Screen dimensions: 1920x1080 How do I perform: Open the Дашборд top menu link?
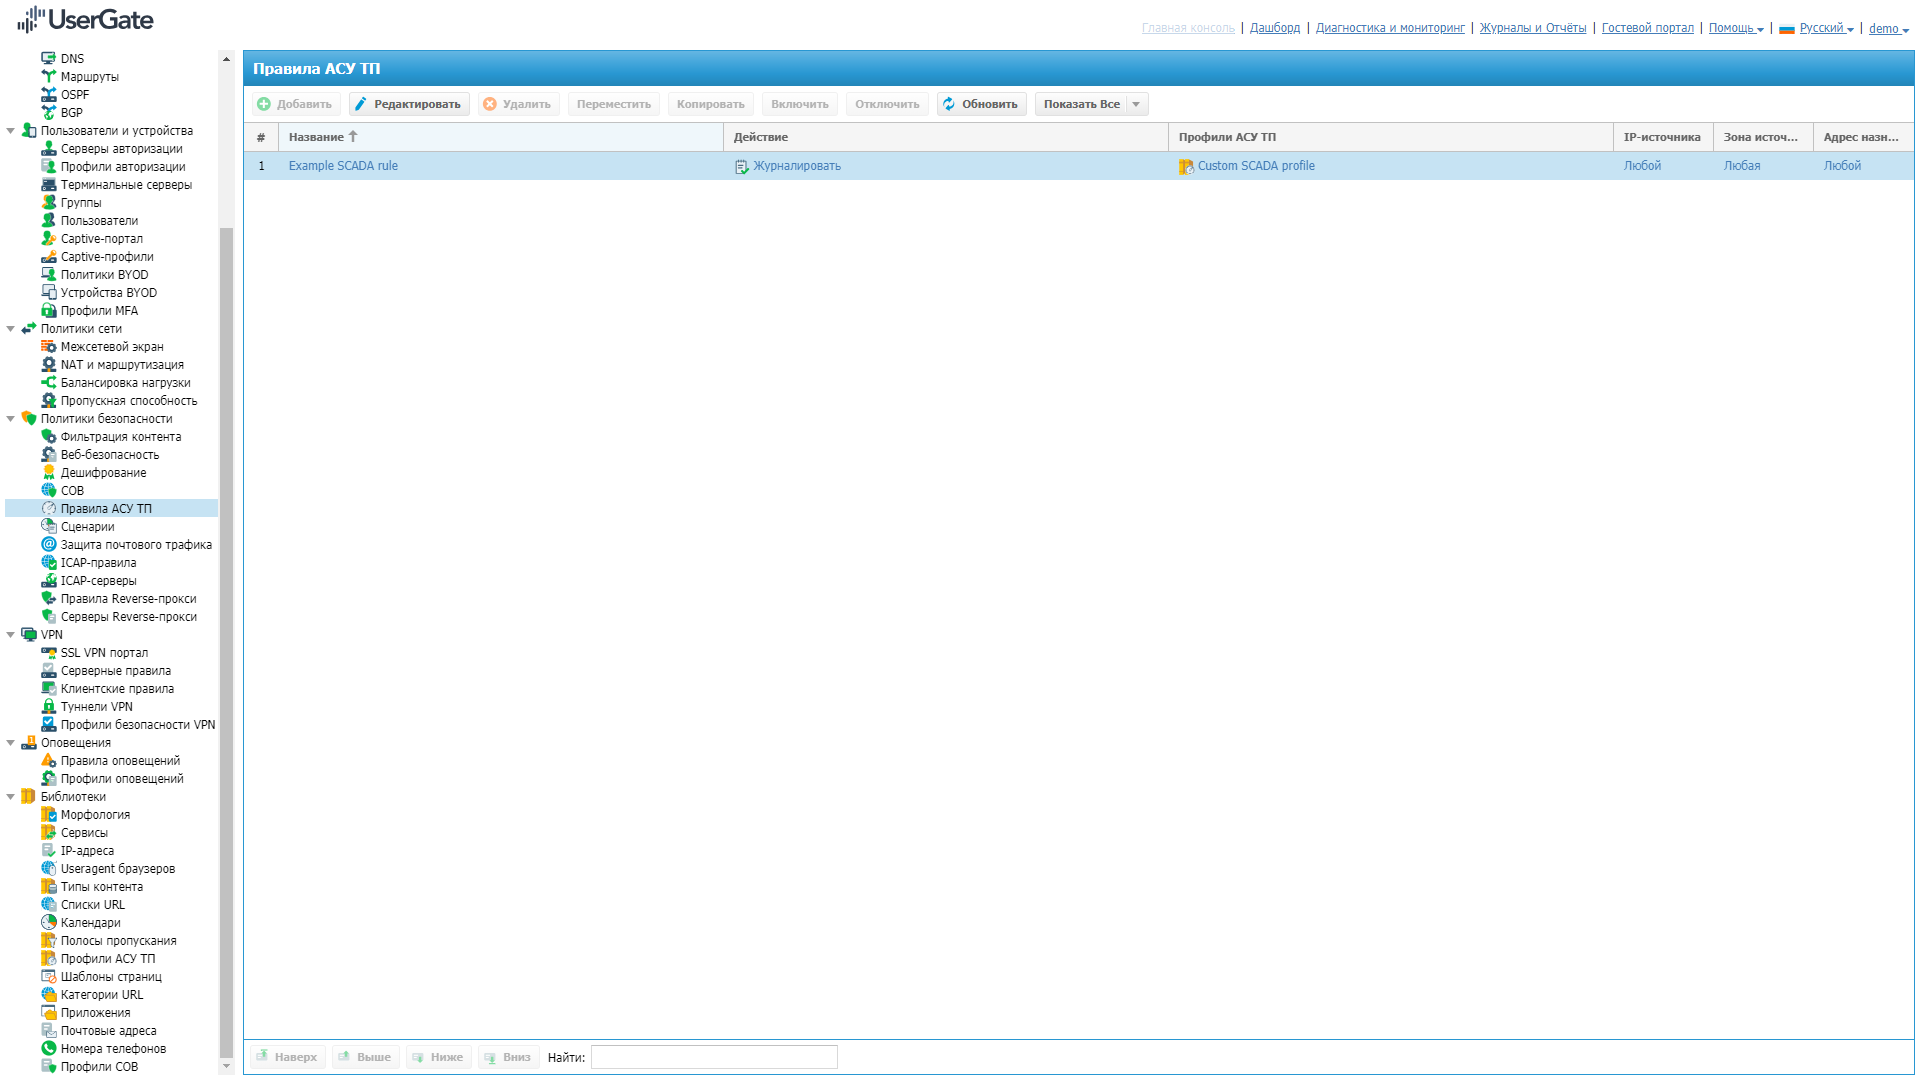coord(1274,28)
